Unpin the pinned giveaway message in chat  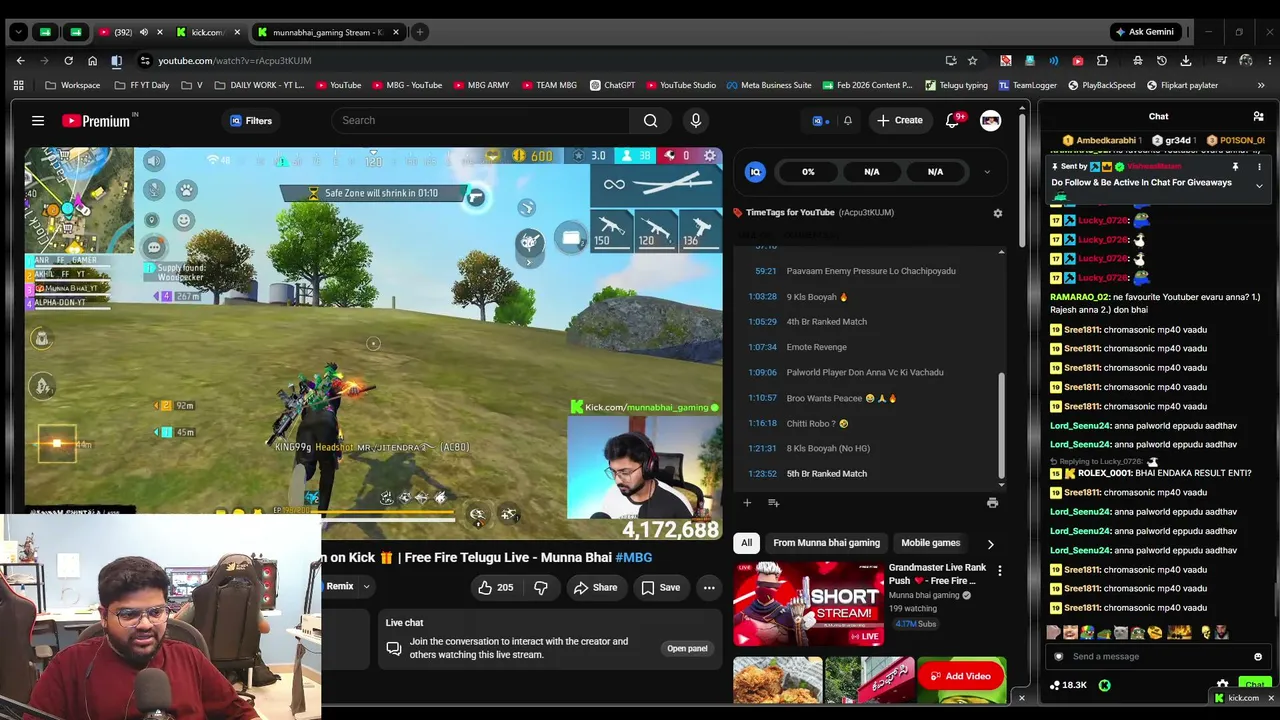(x=1235, y=167)
